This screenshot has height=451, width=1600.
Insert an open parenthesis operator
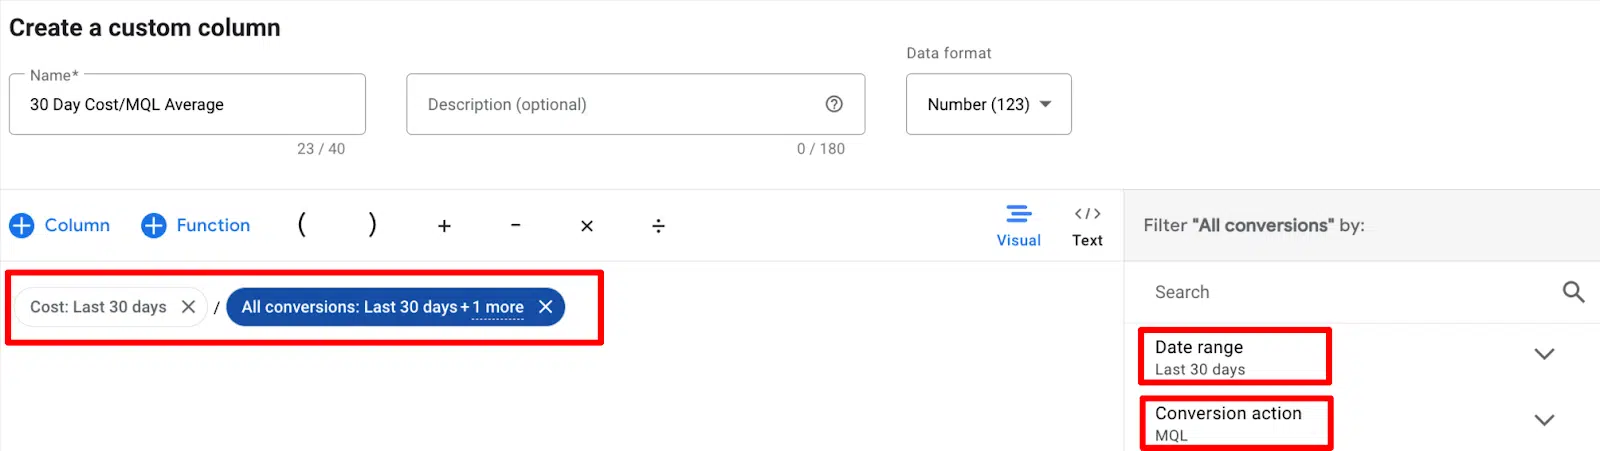click(301, 225)
